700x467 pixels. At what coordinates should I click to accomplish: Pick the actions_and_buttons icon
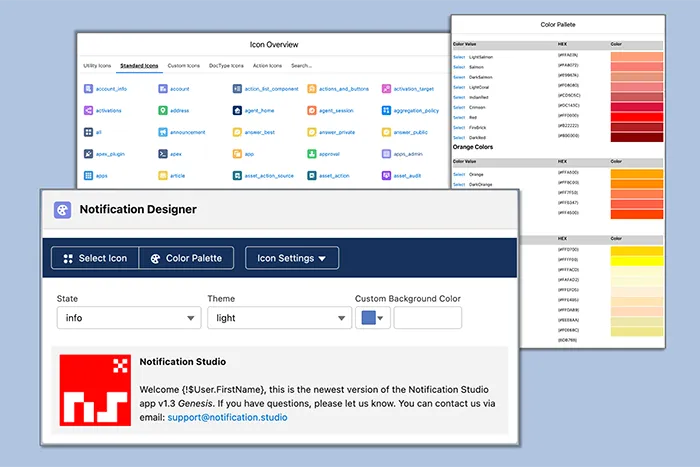[312, 89]
